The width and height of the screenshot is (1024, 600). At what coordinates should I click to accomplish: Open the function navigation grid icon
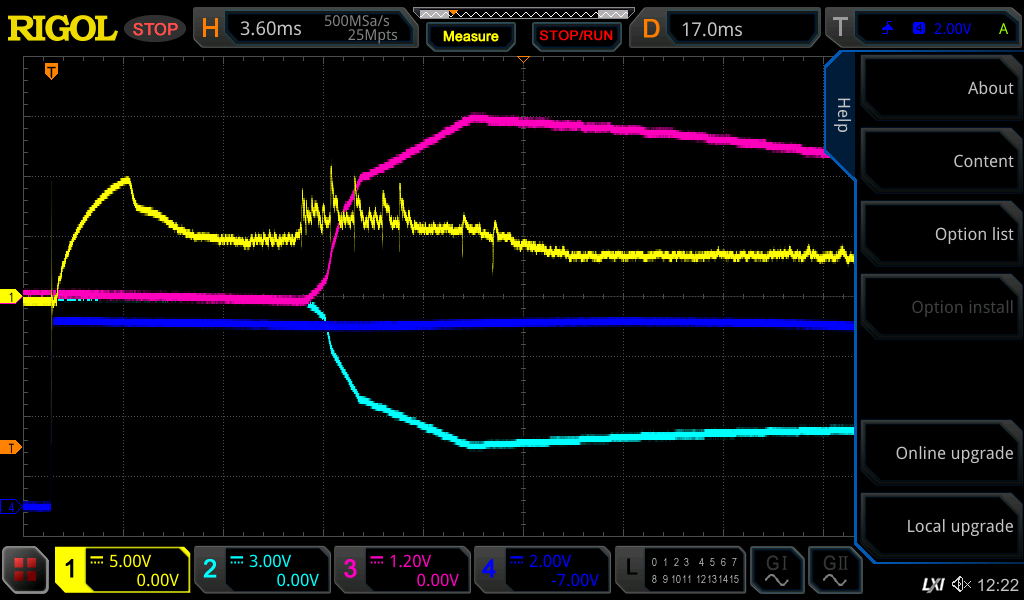coord(26,570)
